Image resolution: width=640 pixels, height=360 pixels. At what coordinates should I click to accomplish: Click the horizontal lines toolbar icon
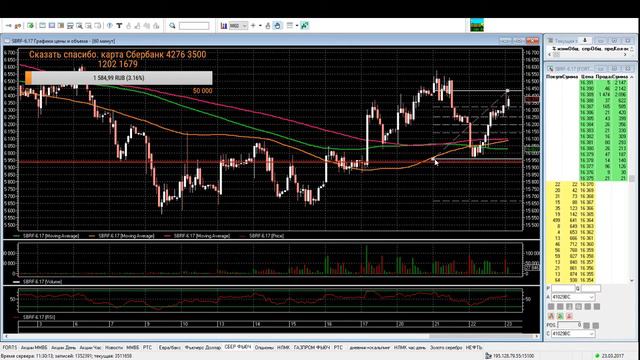pos(290,26)
